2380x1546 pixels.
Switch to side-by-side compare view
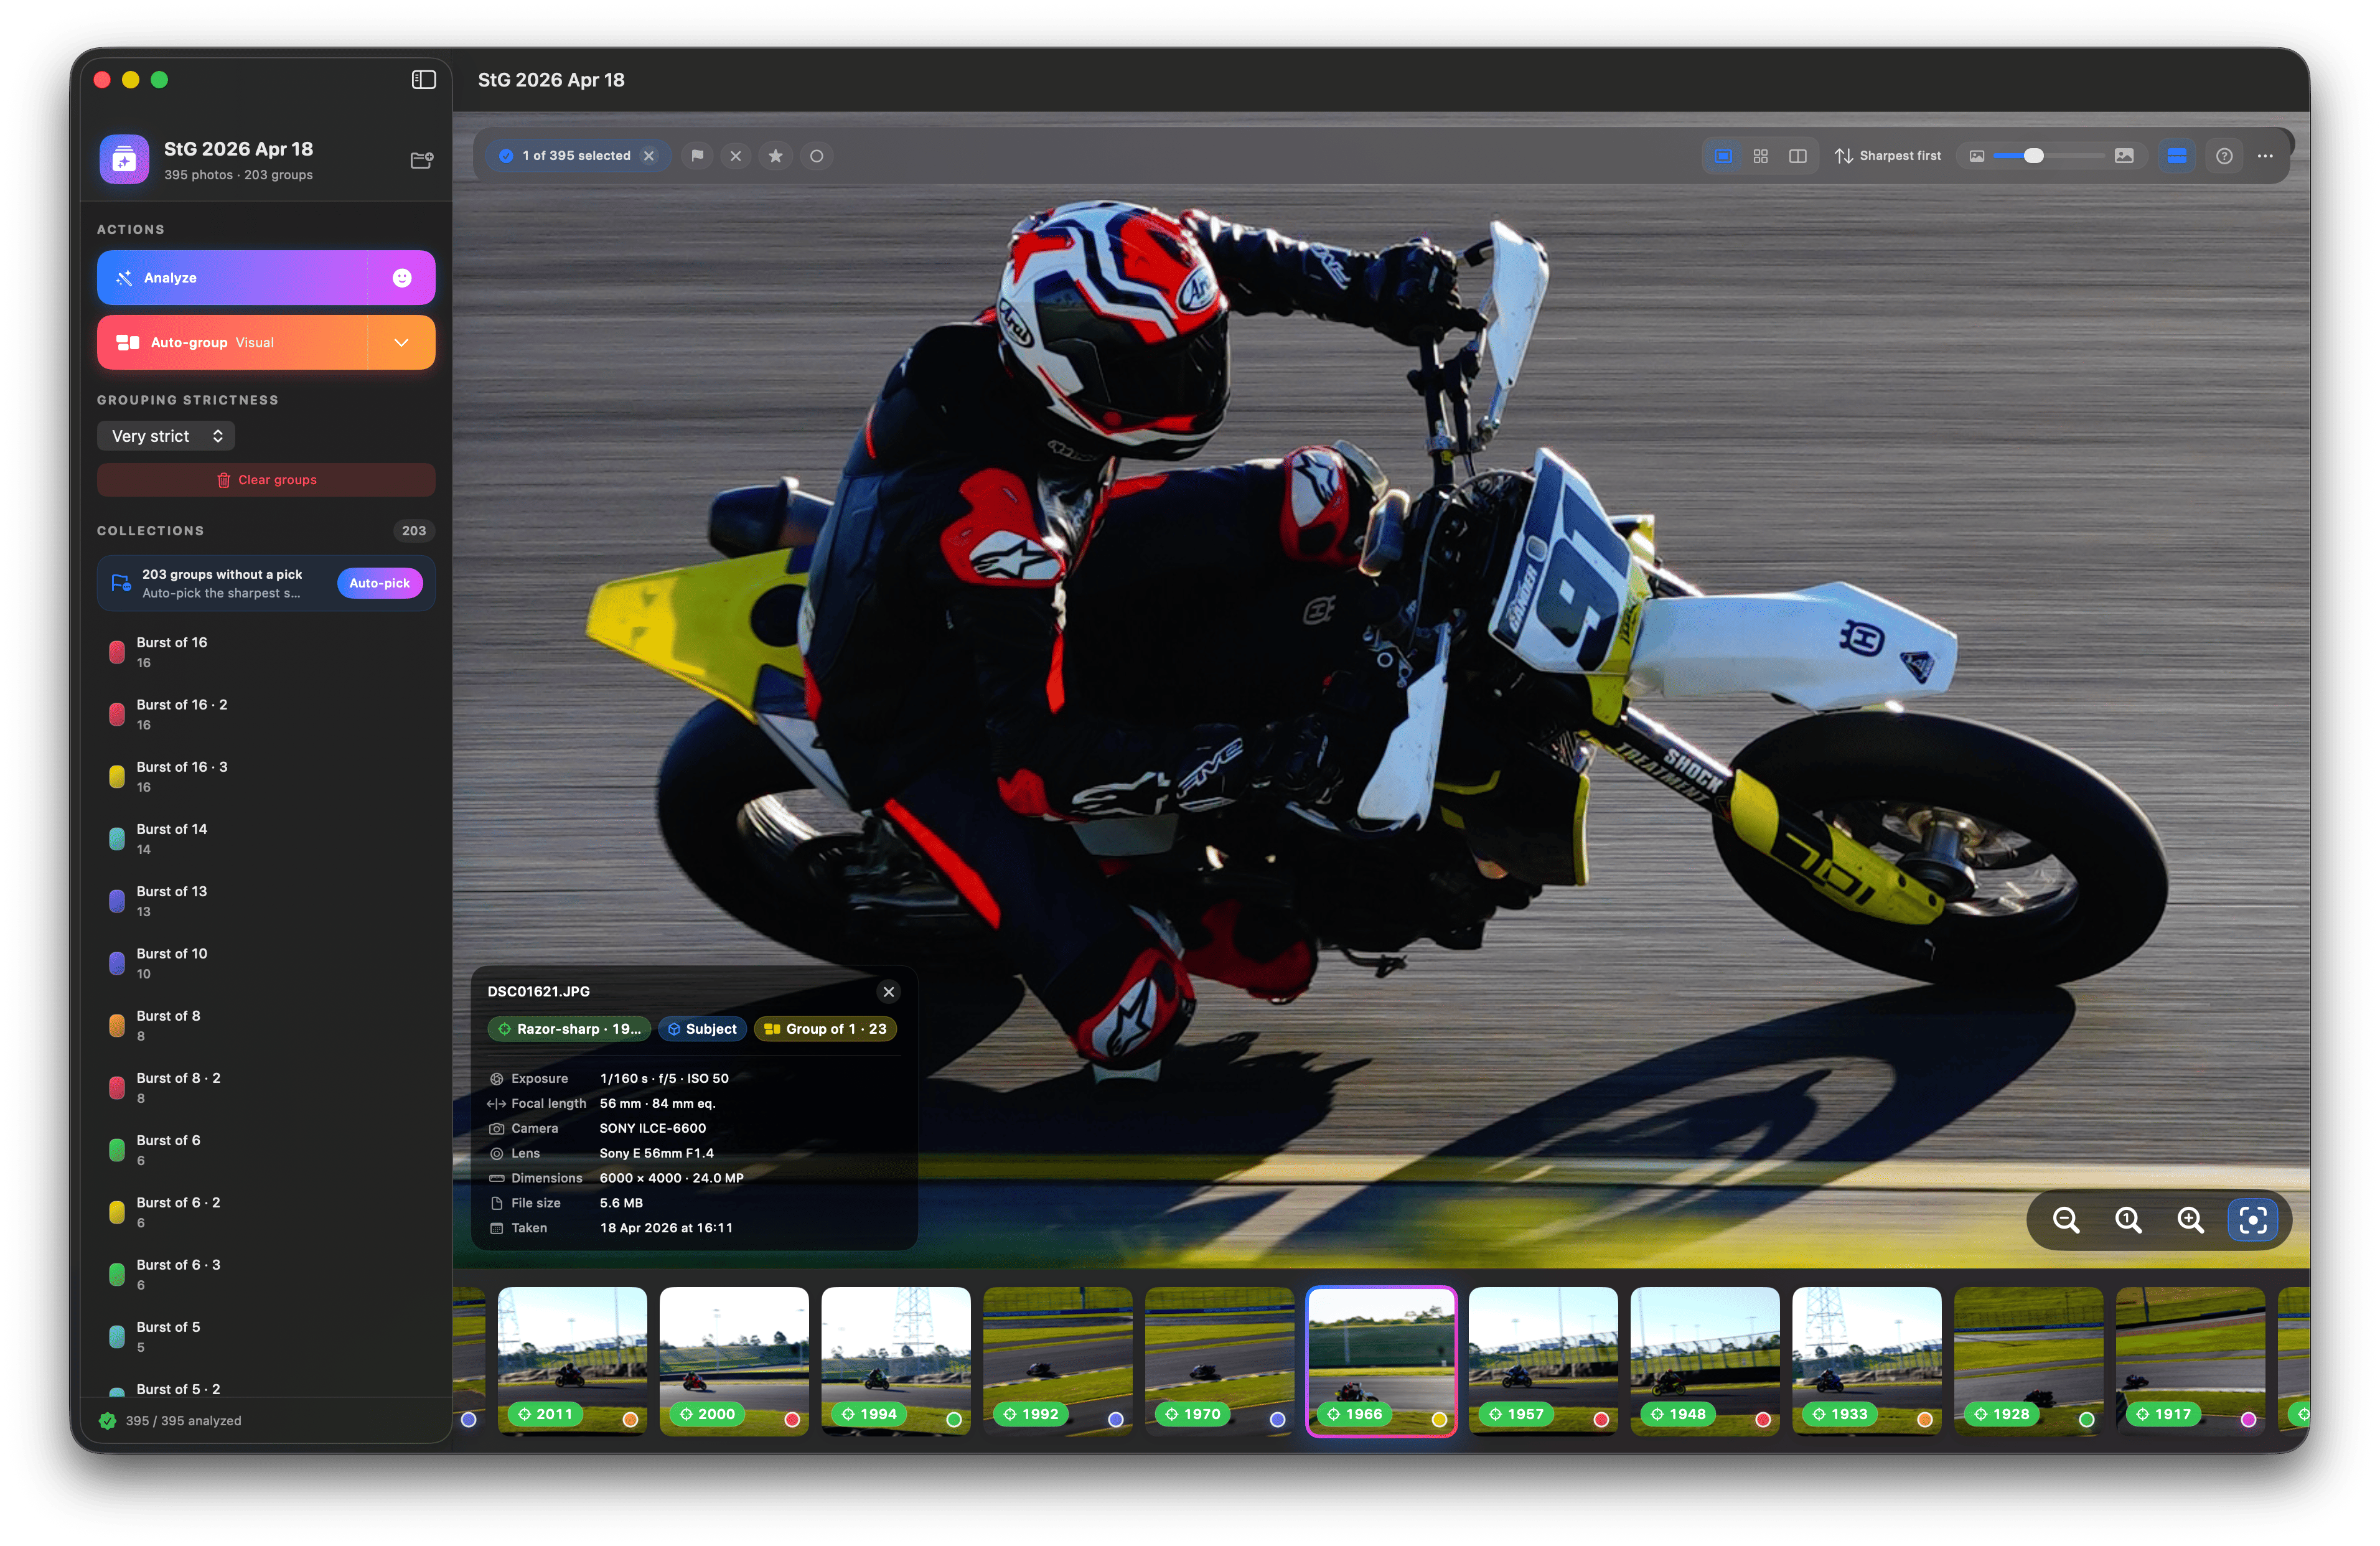(1799, 156)
